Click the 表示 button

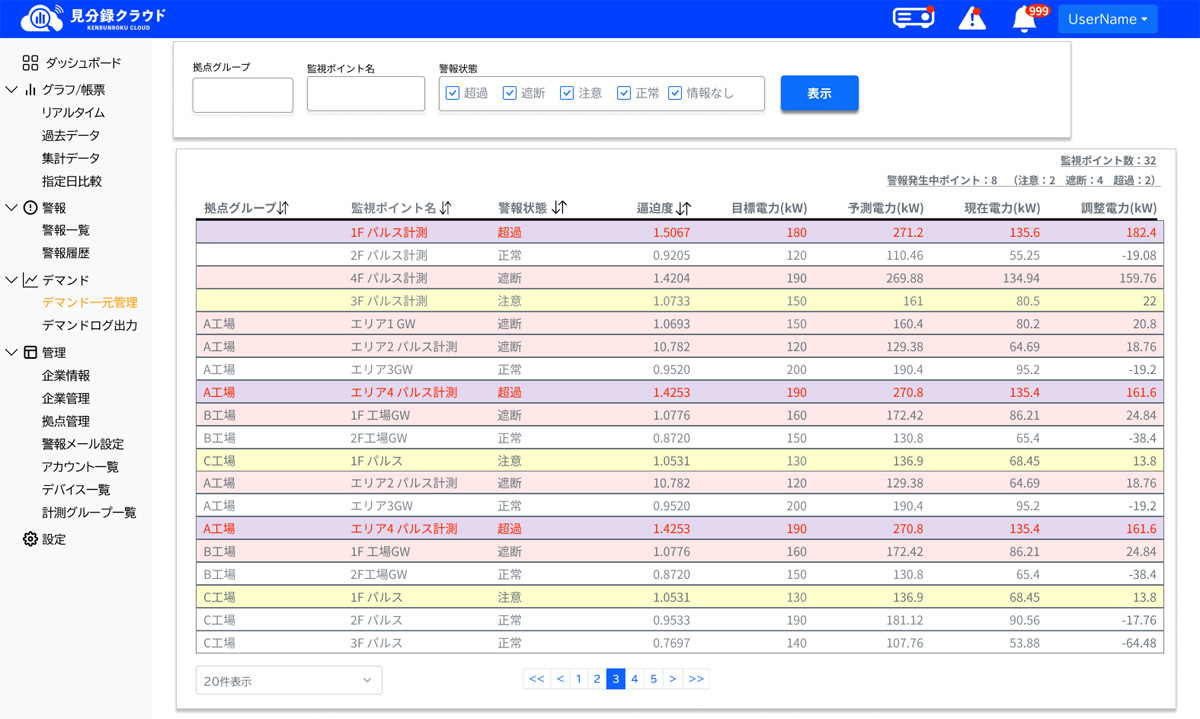(819, 93)
